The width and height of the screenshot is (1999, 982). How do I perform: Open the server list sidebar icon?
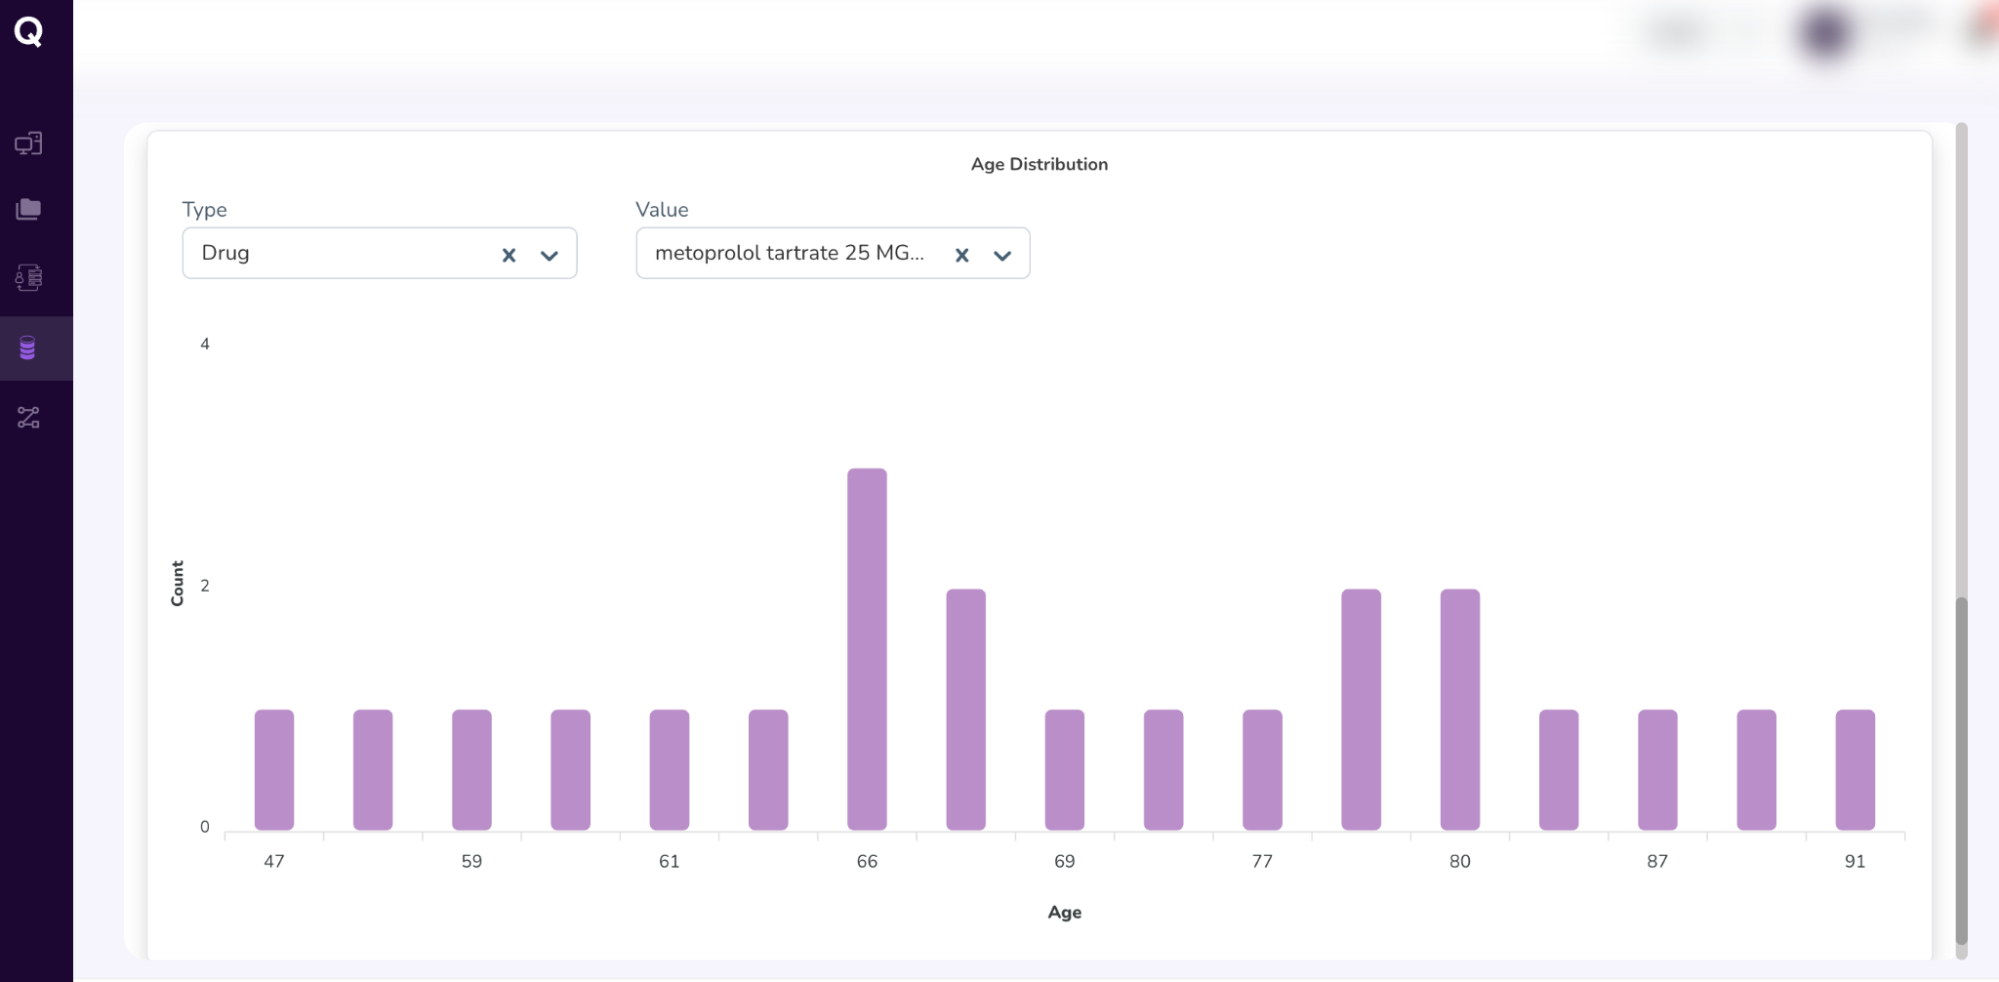pos(28,277)
